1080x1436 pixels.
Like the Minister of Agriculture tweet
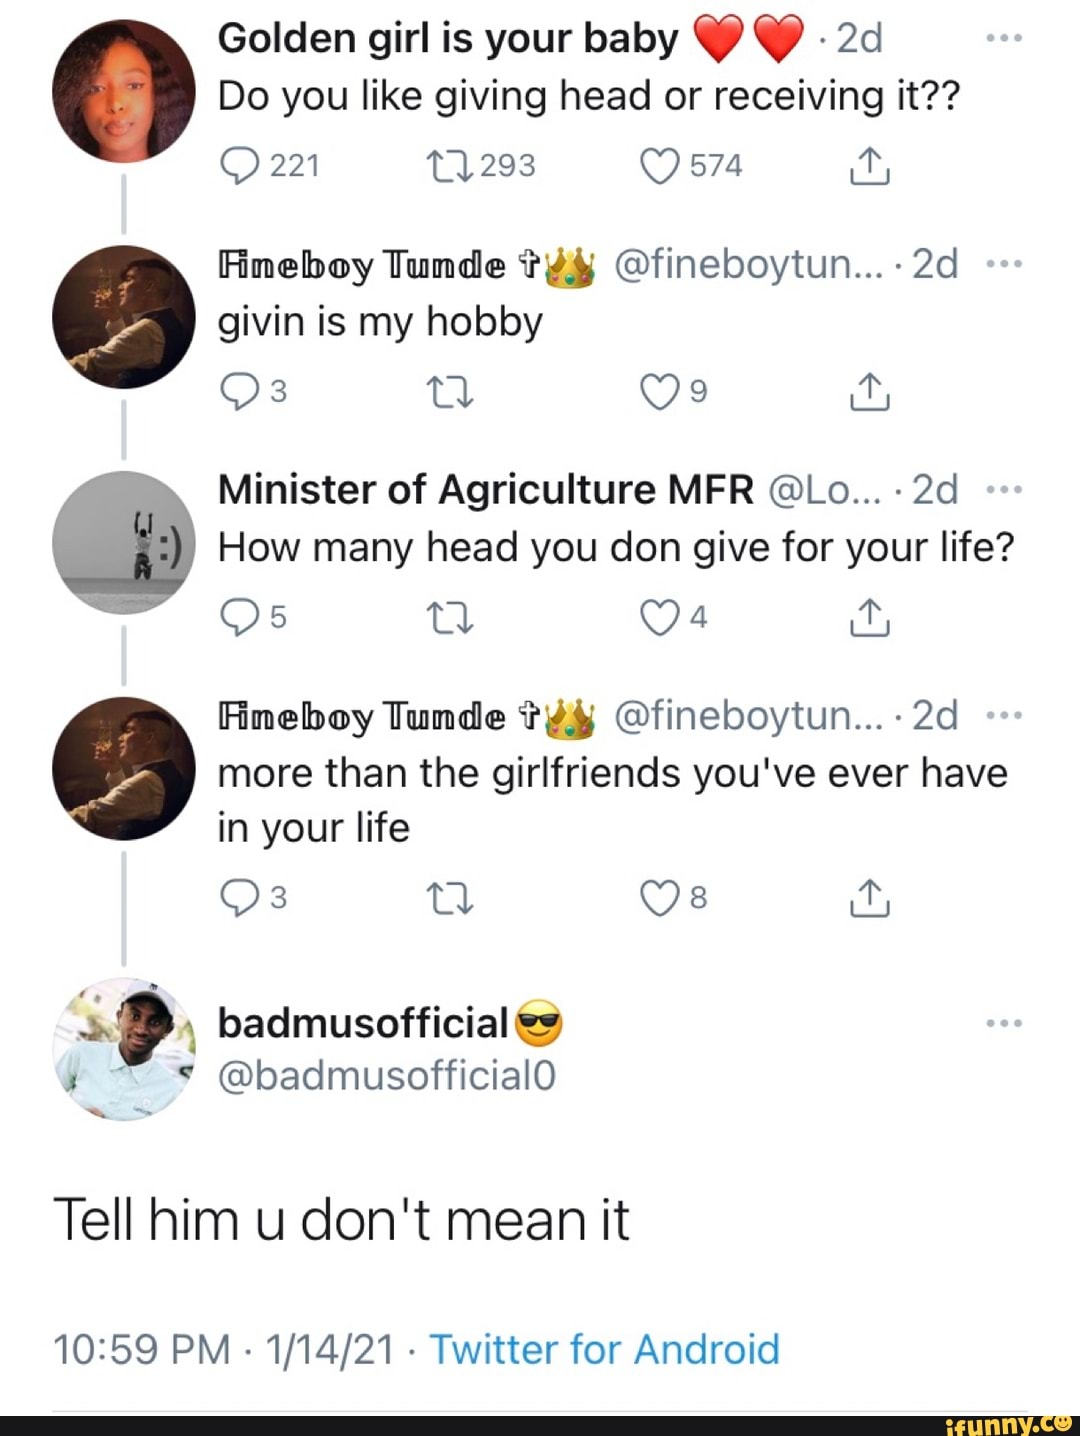(657, 619)
